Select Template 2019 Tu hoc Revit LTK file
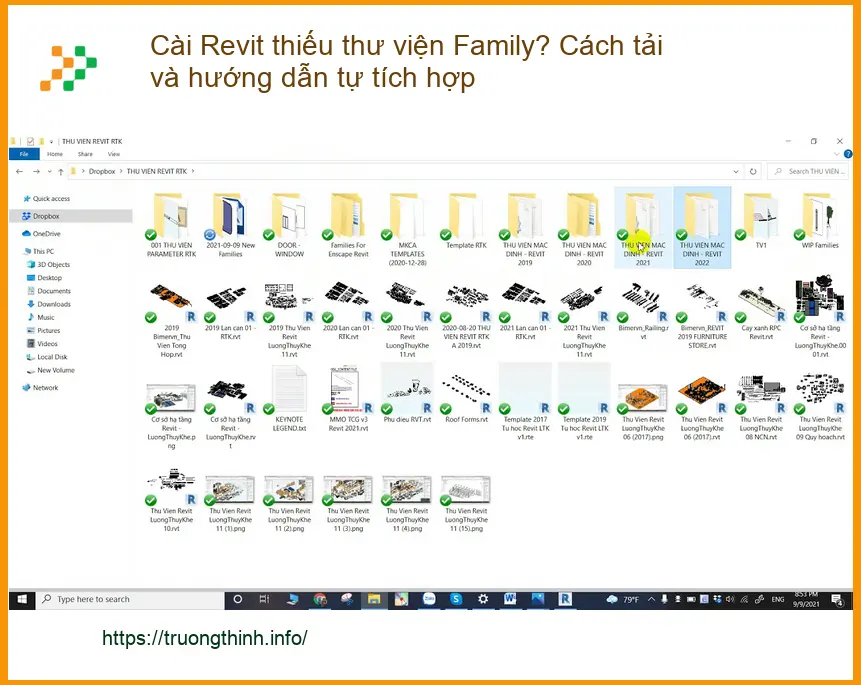Screen dimensions: 861x685 584,404
